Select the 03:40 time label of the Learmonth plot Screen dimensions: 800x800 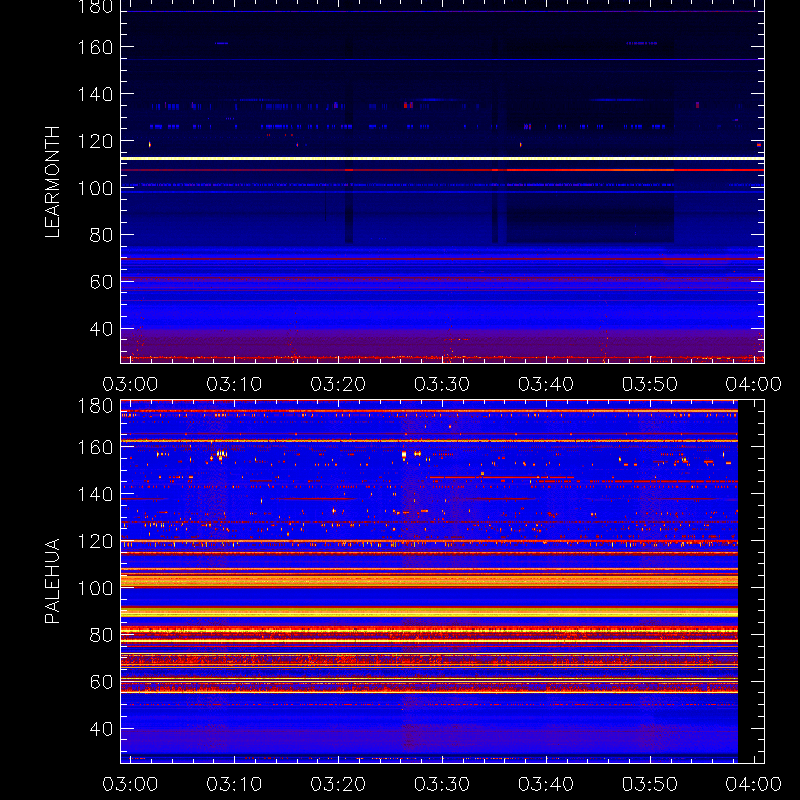(x=546, y=384)
